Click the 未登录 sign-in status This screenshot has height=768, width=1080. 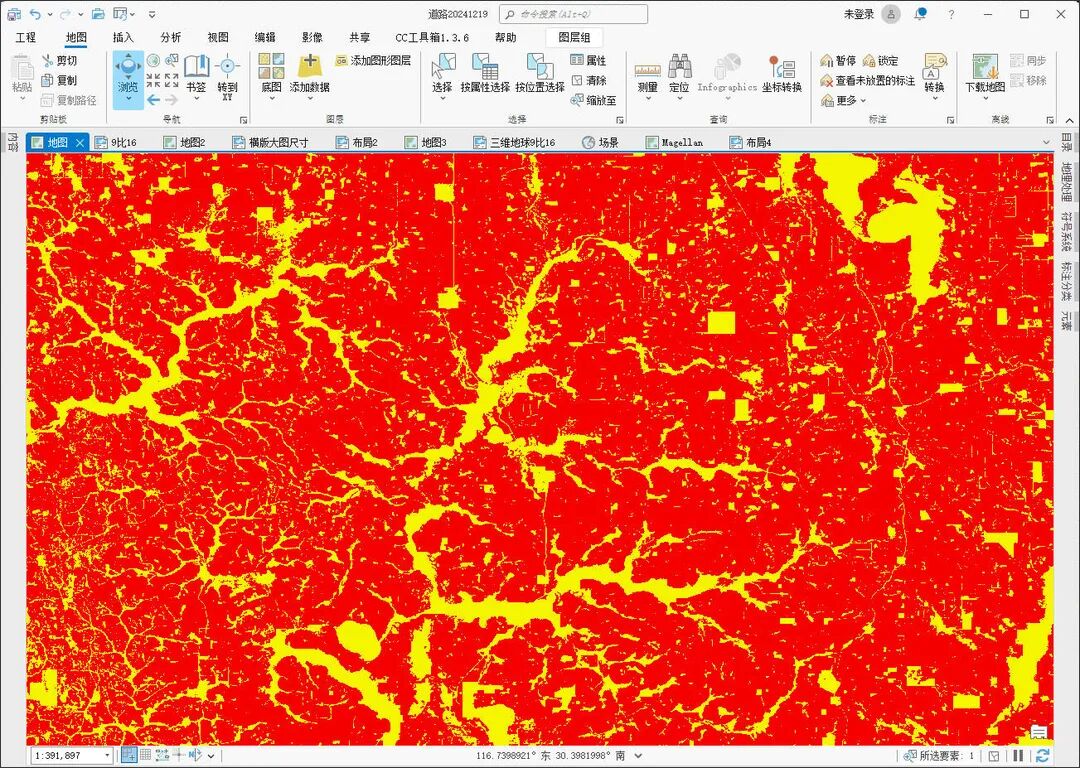pos(859,14)
